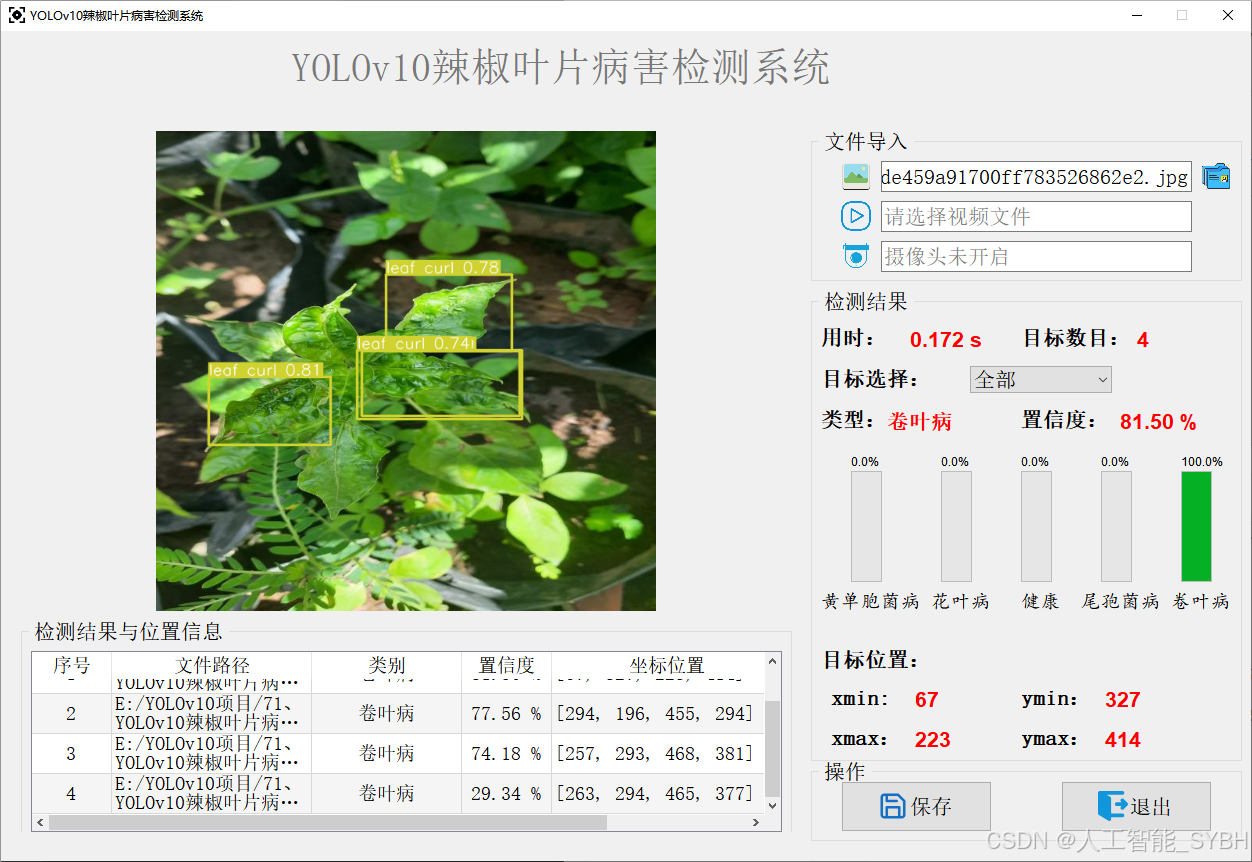This screenshot has height=862, width=1252.
Task: Click the 0.172 s elapsed time value
Action: [x=945, y=340]
